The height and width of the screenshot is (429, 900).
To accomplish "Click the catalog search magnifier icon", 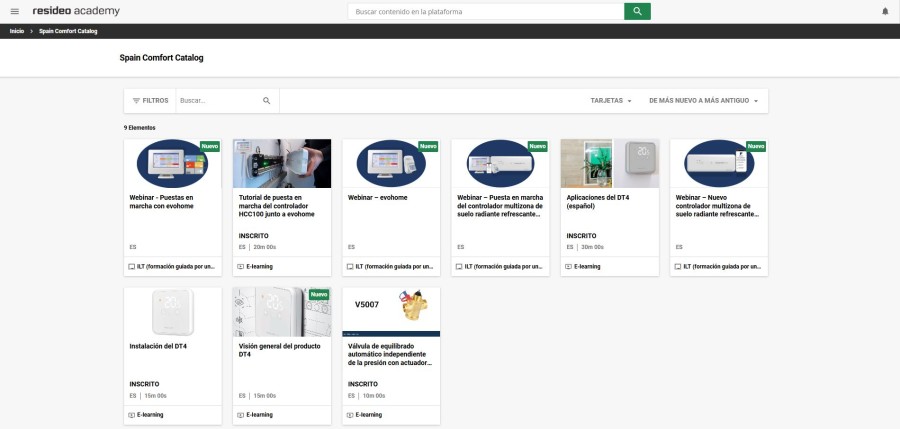I will click(x=266, y=101).
